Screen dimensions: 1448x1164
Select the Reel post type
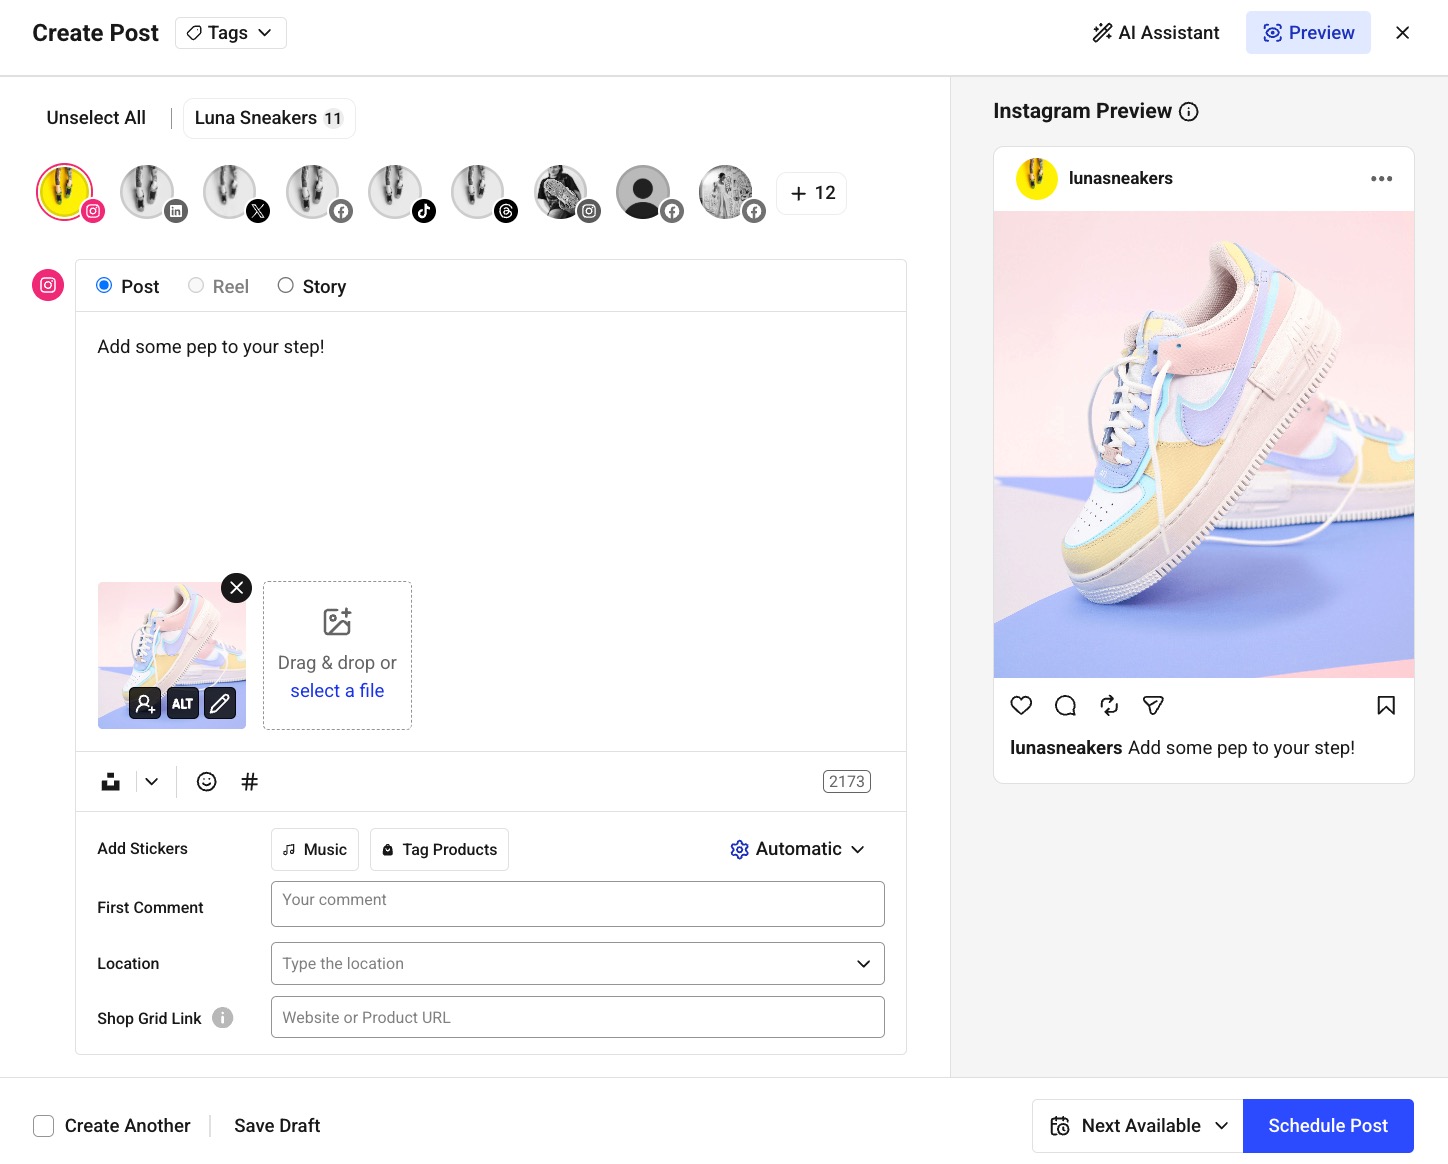pyautogui.click(x=196, y=285)
